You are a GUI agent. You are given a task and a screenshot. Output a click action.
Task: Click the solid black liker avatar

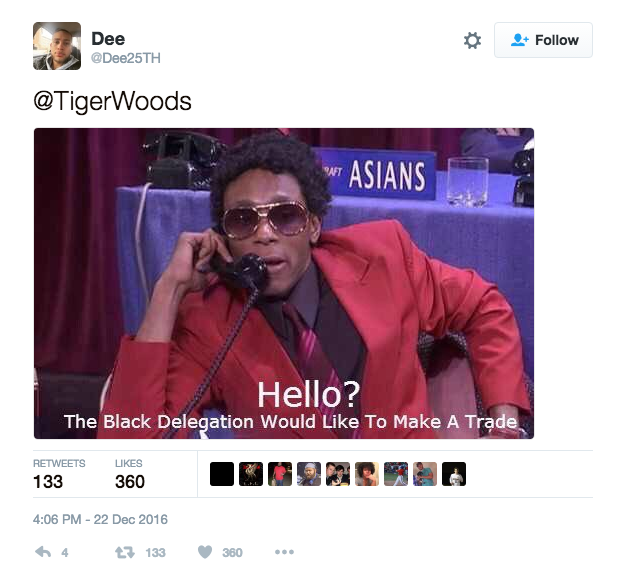pos(222,474)
